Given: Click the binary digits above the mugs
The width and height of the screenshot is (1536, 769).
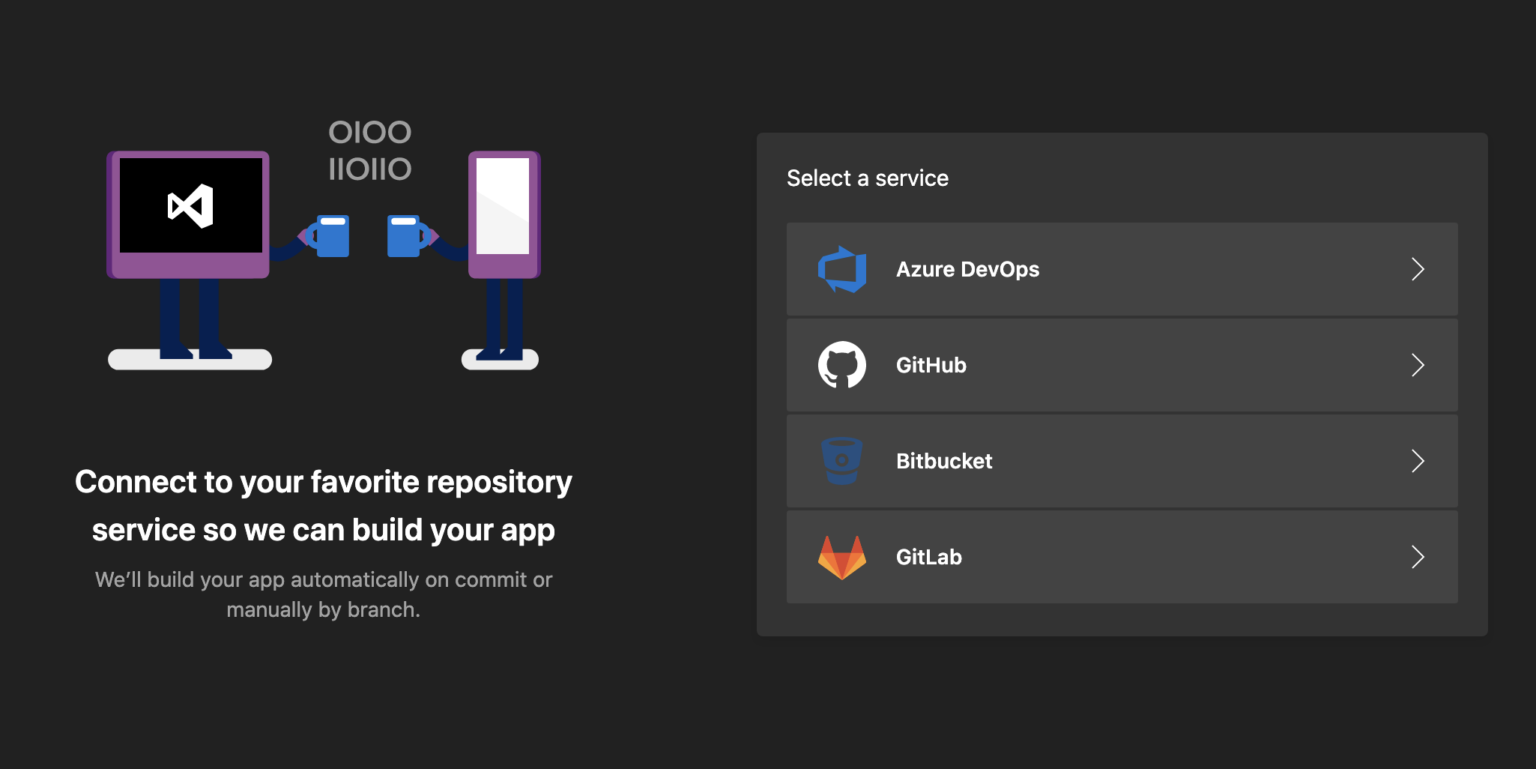Looking at the screenshot, I should 370,151.
